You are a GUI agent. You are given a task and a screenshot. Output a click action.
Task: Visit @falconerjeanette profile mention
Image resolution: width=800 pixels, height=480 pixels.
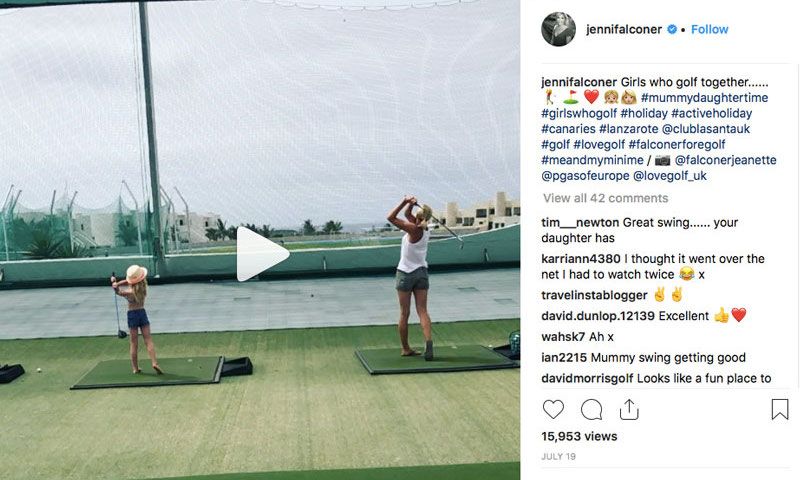tap(726, 160)
